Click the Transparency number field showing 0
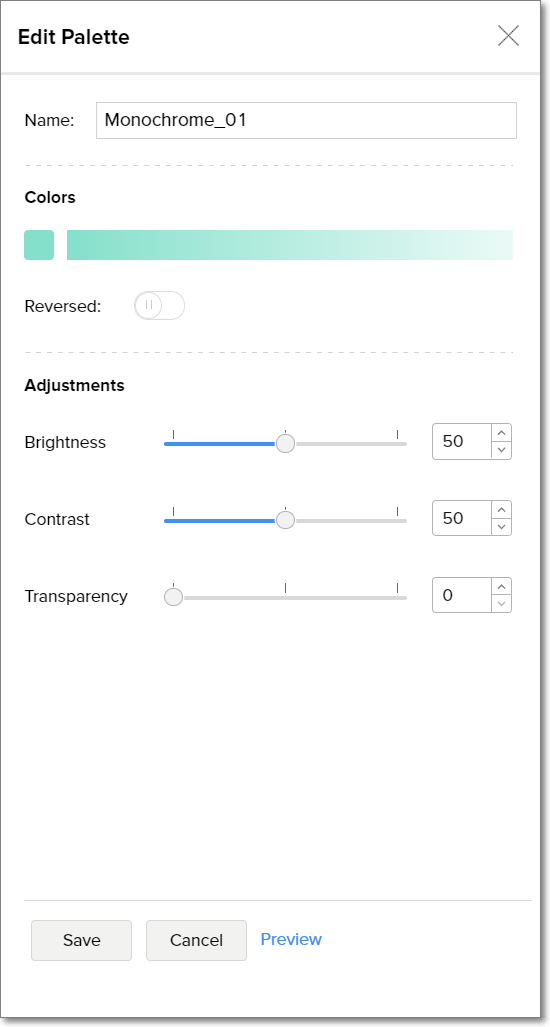The width and height of the screenshot is (550, 1027). click(462, 595)
